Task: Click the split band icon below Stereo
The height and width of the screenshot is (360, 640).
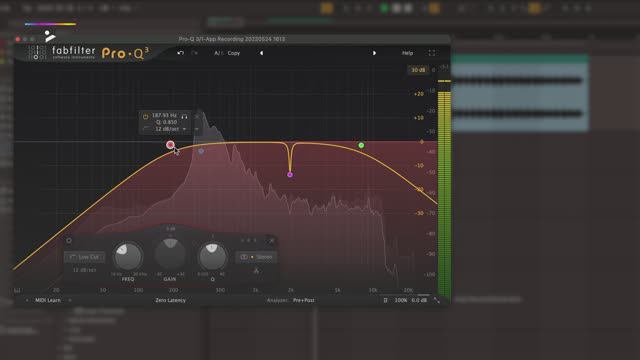Action: pos(256,271)
